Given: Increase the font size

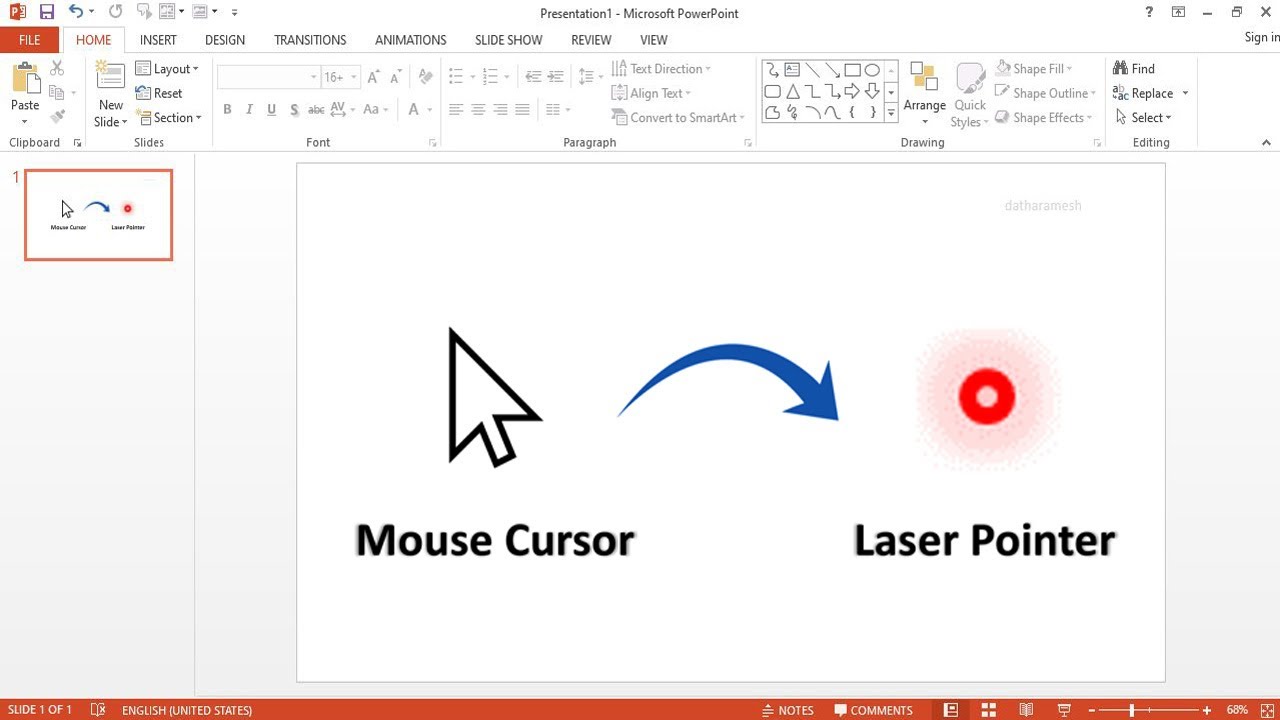Looking at the screenshot, I should (373, 77).
